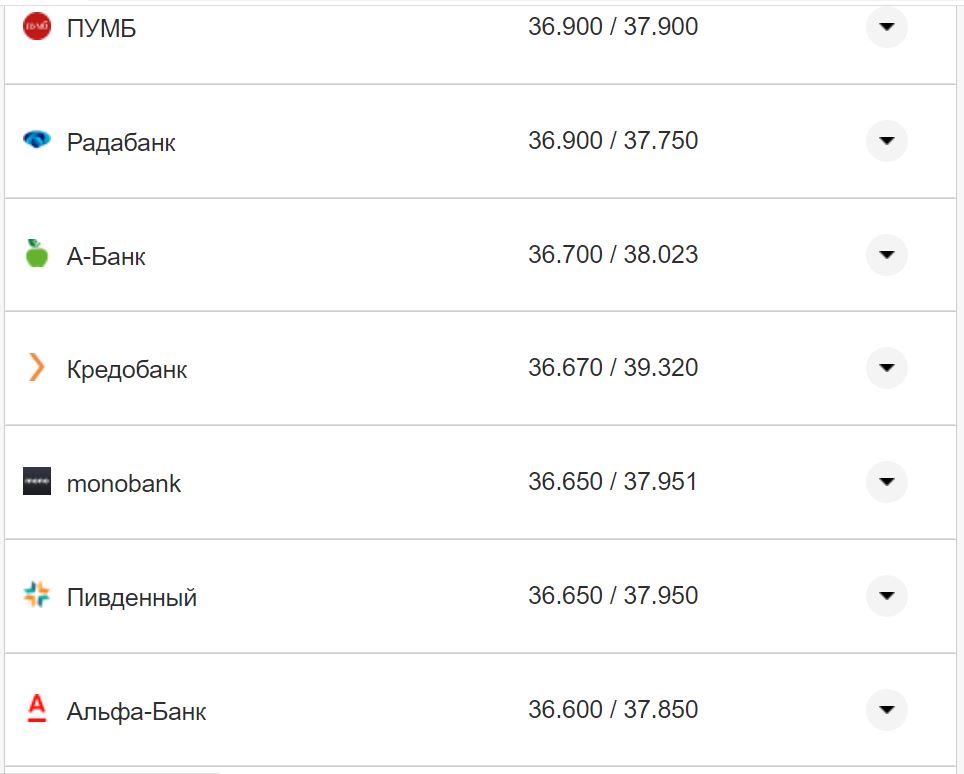Click the Кредобанк orange chevron icon
Image resolution: width=964 pixels, height=774 pixels.
point(37,368)
